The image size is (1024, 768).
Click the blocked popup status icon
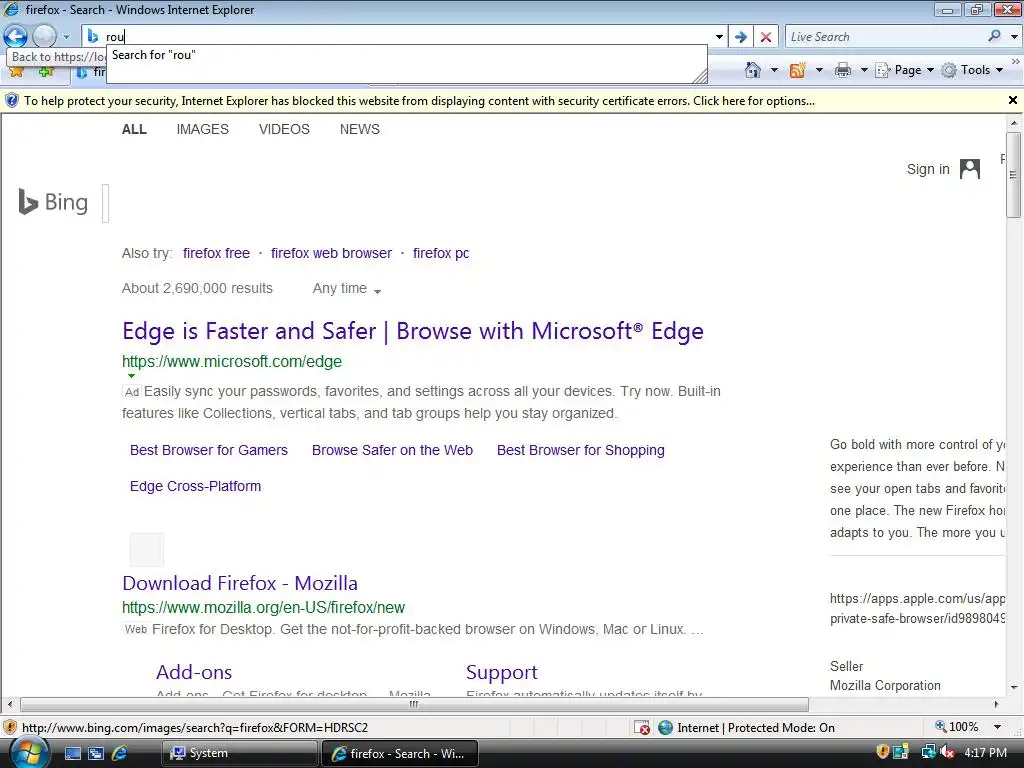(643, 728)
